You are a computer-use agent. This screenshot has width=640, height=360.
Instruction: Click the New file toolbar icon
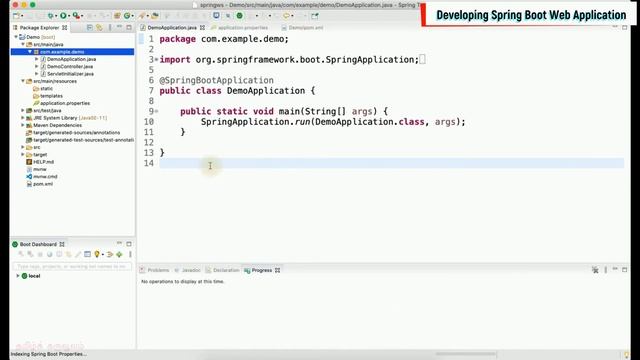pyautogui.click(x=16, y=16)
